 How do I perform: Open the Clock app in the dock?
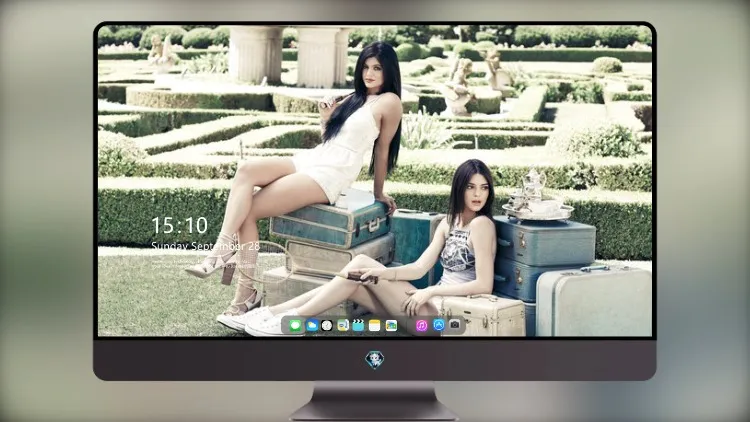[x=327, y=326]
